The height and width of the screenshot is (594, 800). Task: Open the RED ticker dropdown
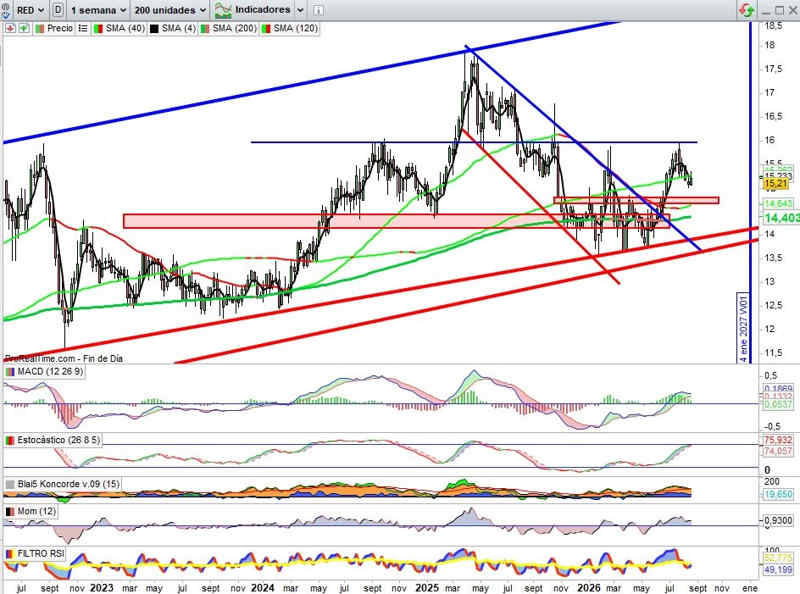[x=30, y=10]
